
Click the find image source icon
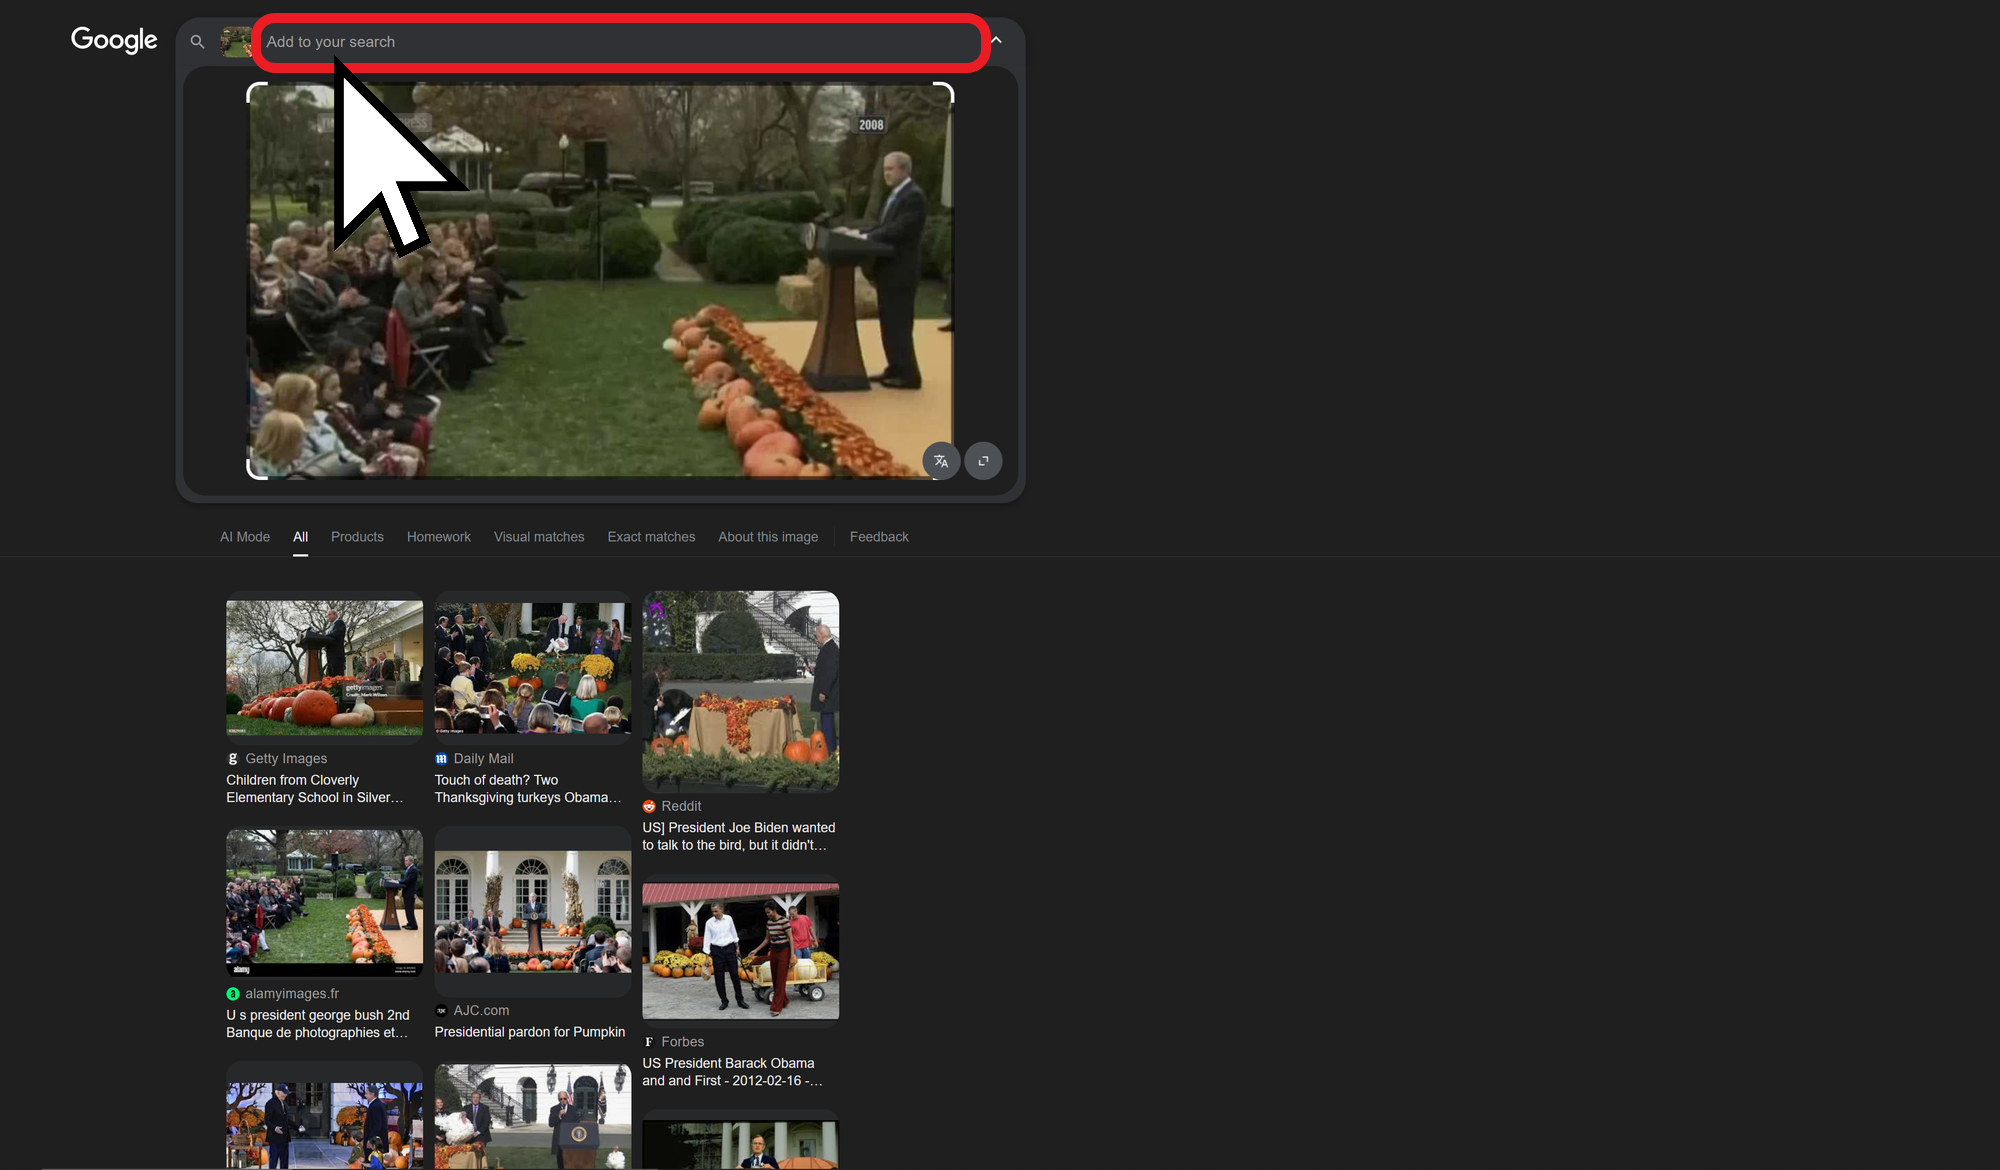tap(983, 461)
